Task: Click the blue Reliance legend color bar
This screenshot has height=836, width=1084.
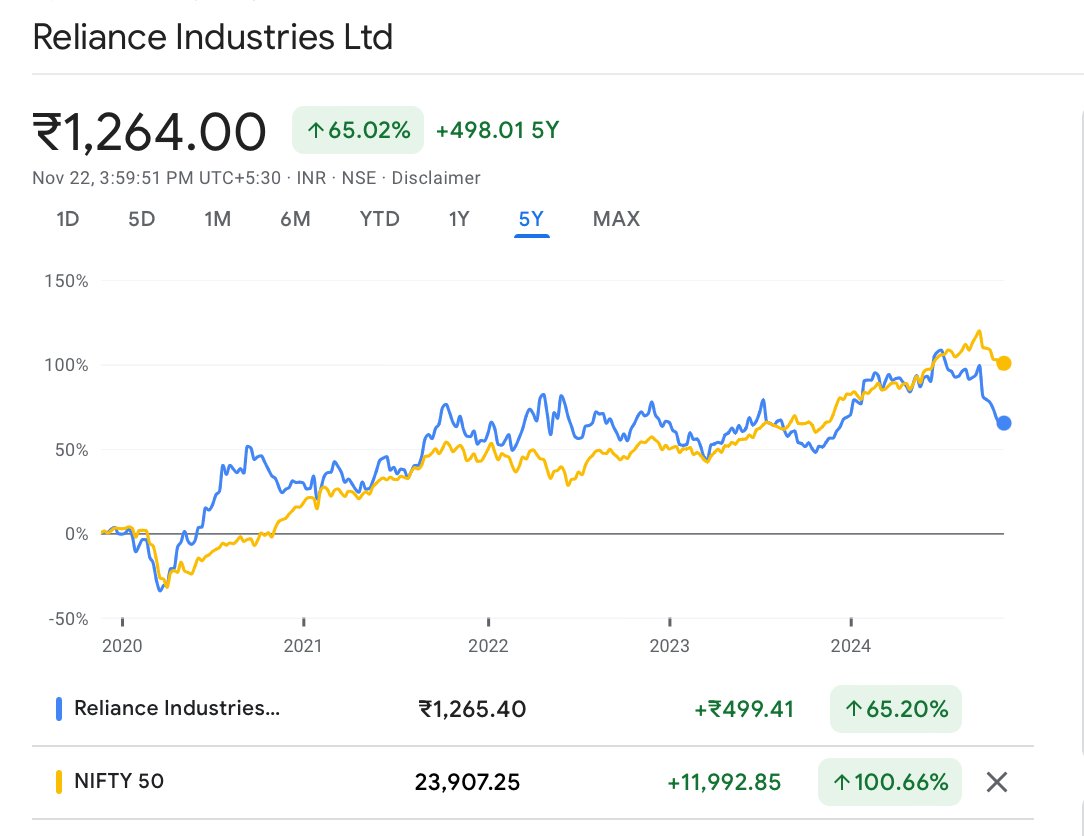Action: click(x=59, y=709)
